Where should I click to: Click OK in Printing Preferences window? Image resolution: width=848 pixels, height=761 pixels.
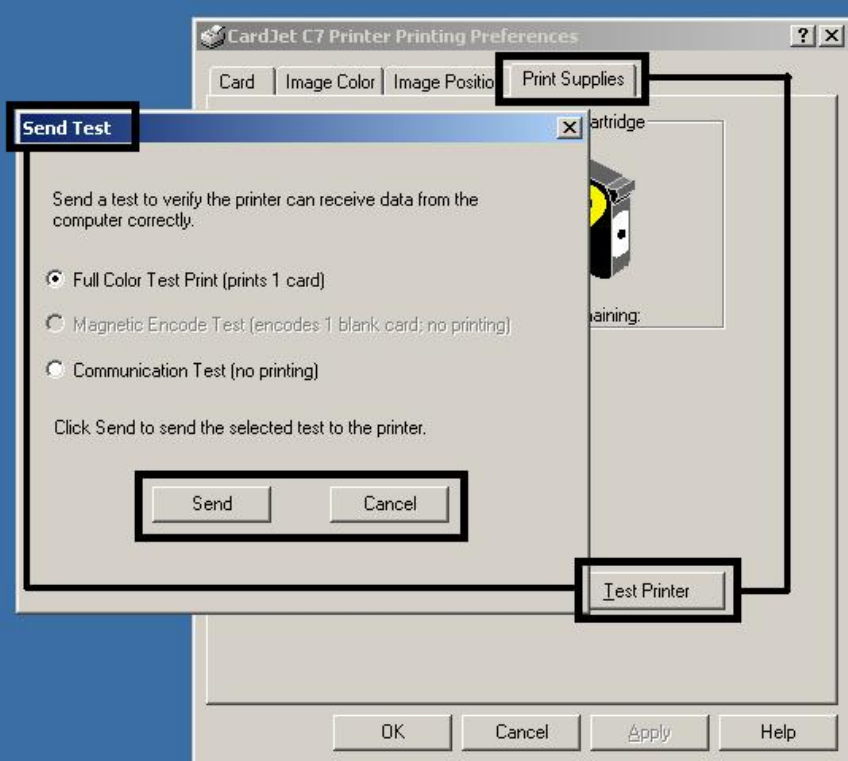[392, 732]
